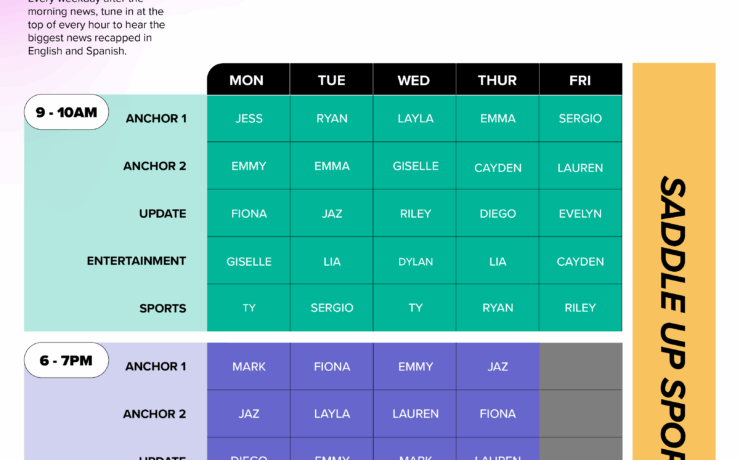Image resolution: width=740 pixels, height=460 pixels.
Task: Select the JESS cell under Monday
Action: click(249, 118)
